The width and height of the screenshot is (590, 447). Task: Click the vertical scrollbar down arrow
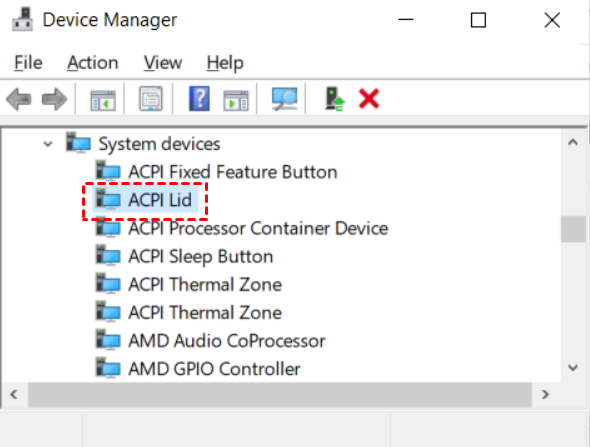573,367
